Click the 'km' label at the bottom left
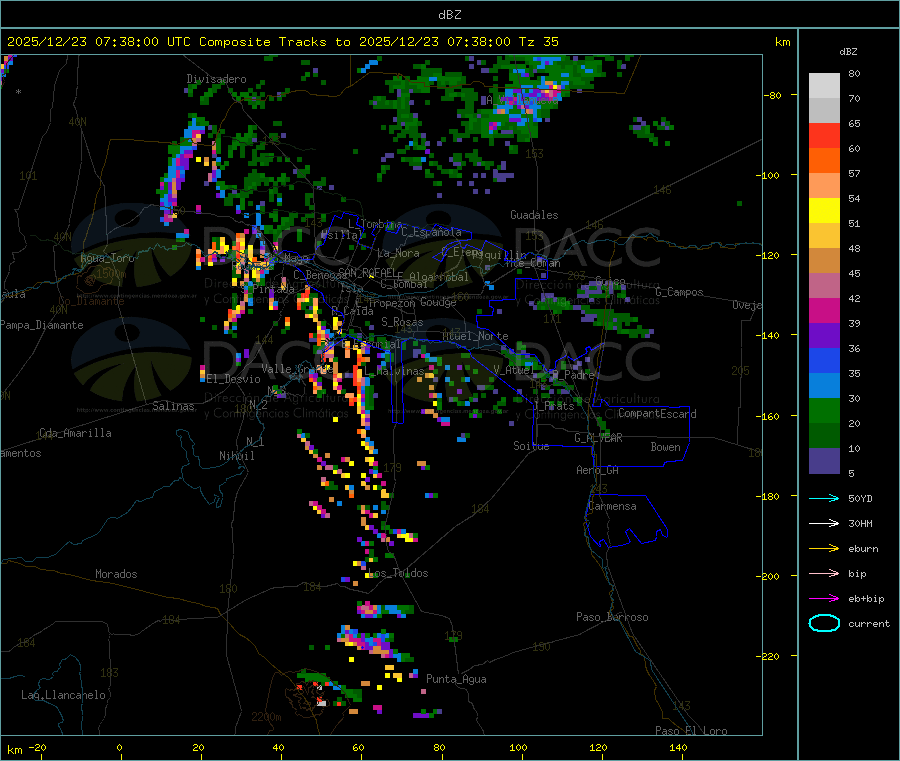The image size is (900, 761). click(x=14, y=750)
